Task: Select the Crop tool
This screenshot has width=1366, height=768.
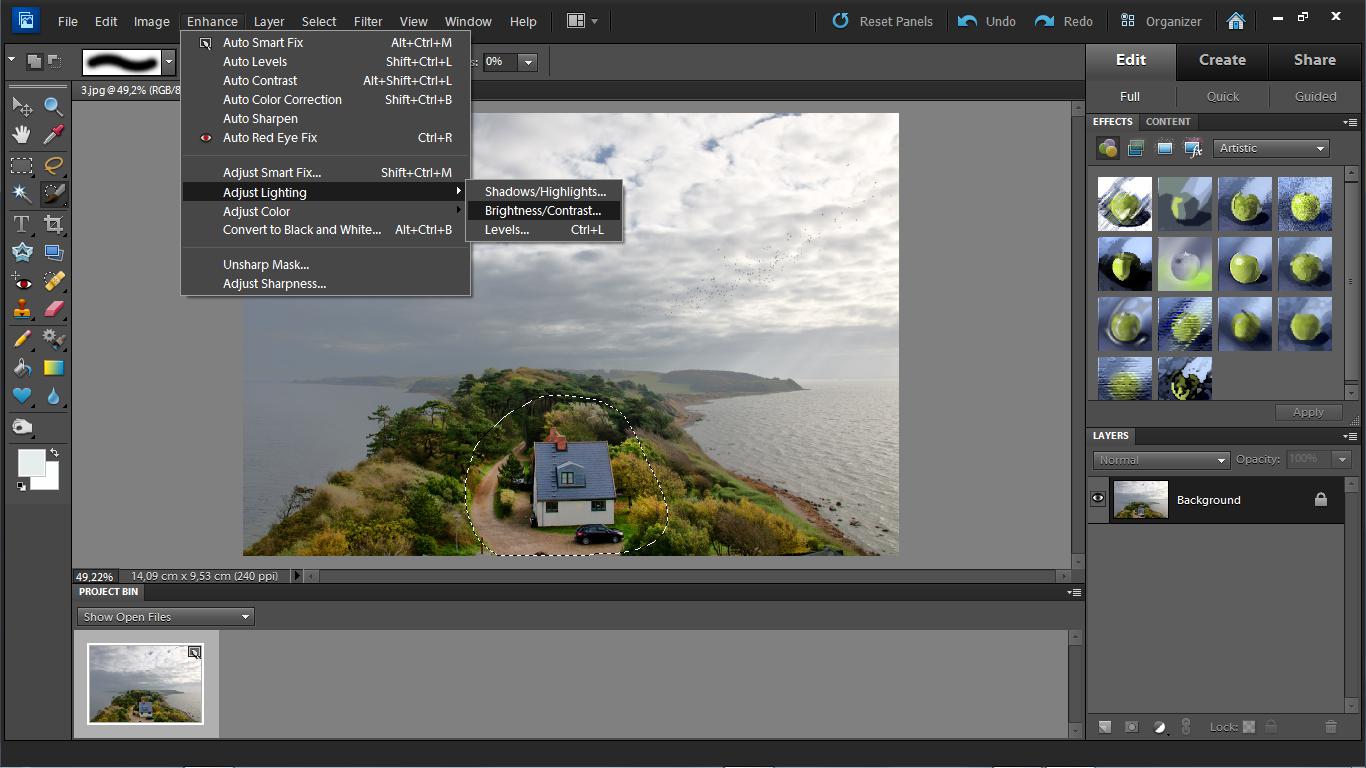Action: tap(53, 224)
